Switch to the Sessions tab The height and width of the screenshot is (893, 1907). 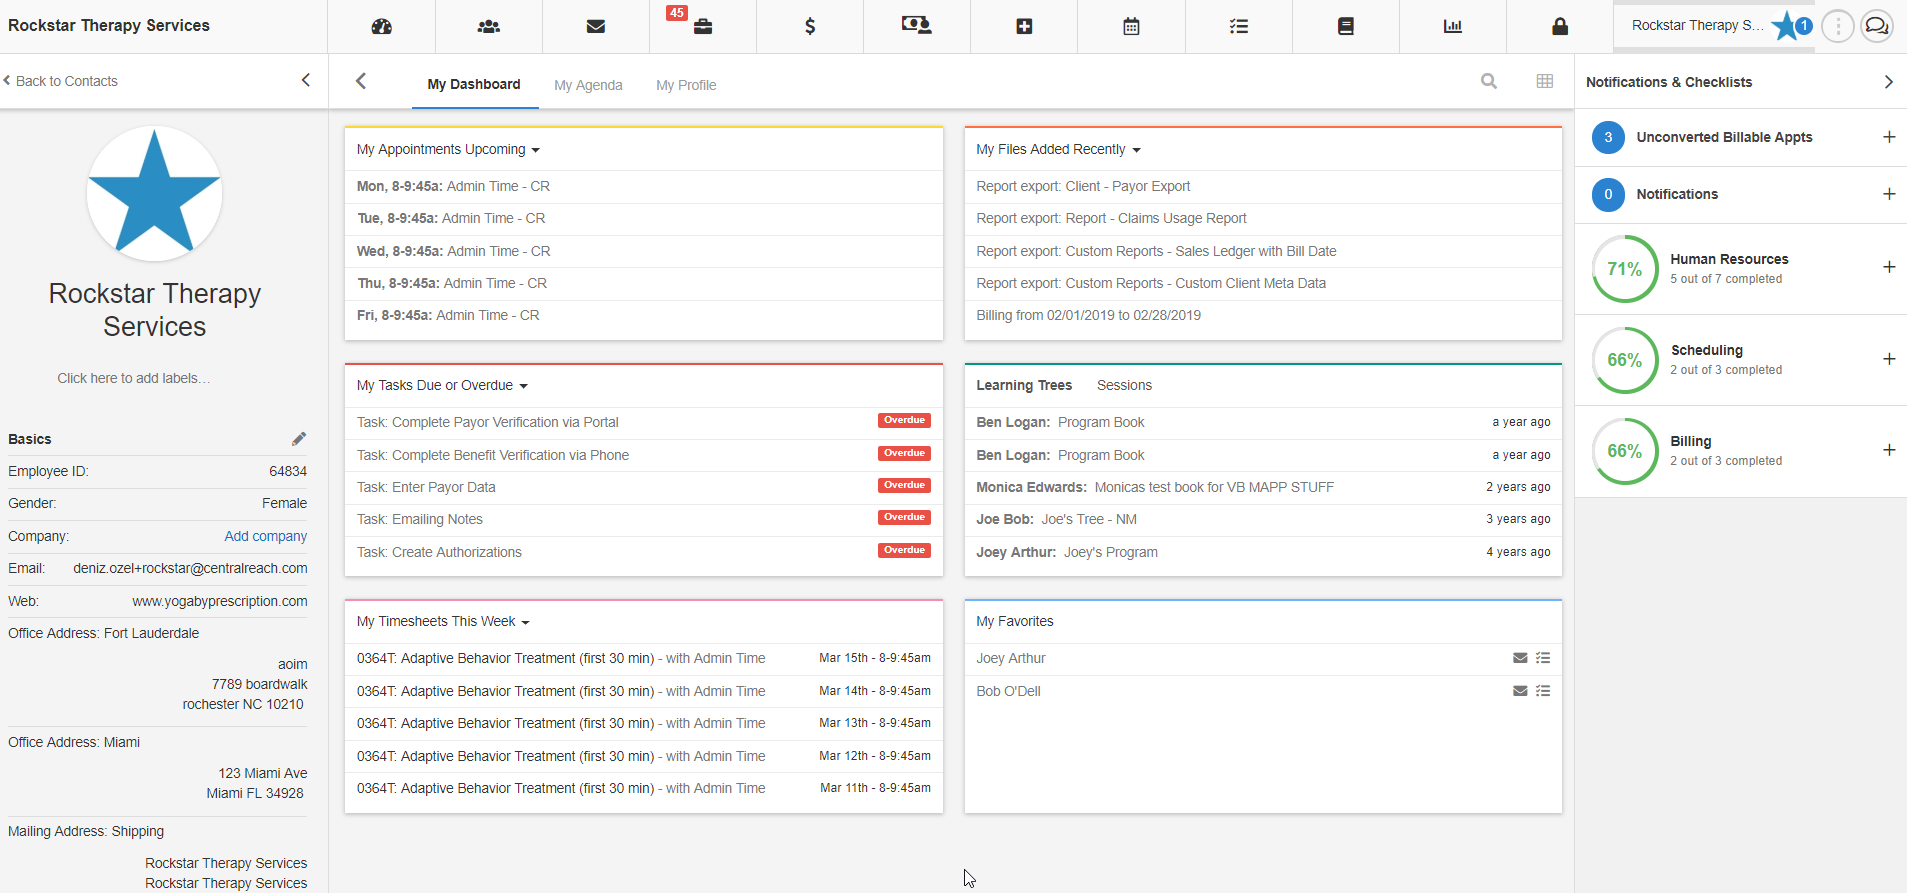tap(1124, 385)
